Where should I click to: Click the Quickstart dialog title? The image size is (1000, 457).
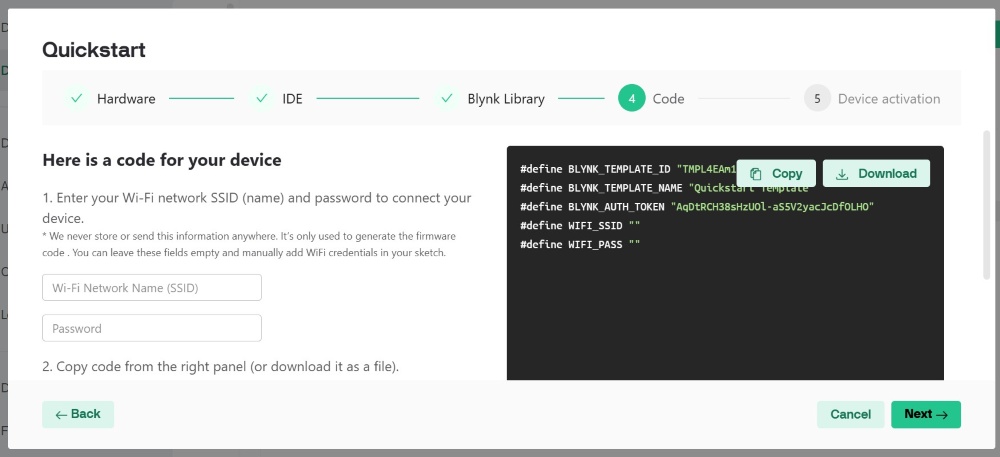pyautogui.click(x=94, y=50)
